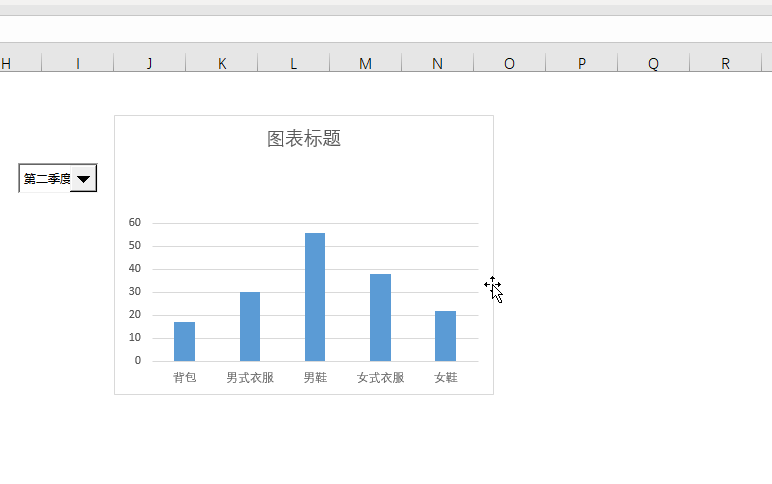
Task: Select column header O
Action: tap(510, 64)
